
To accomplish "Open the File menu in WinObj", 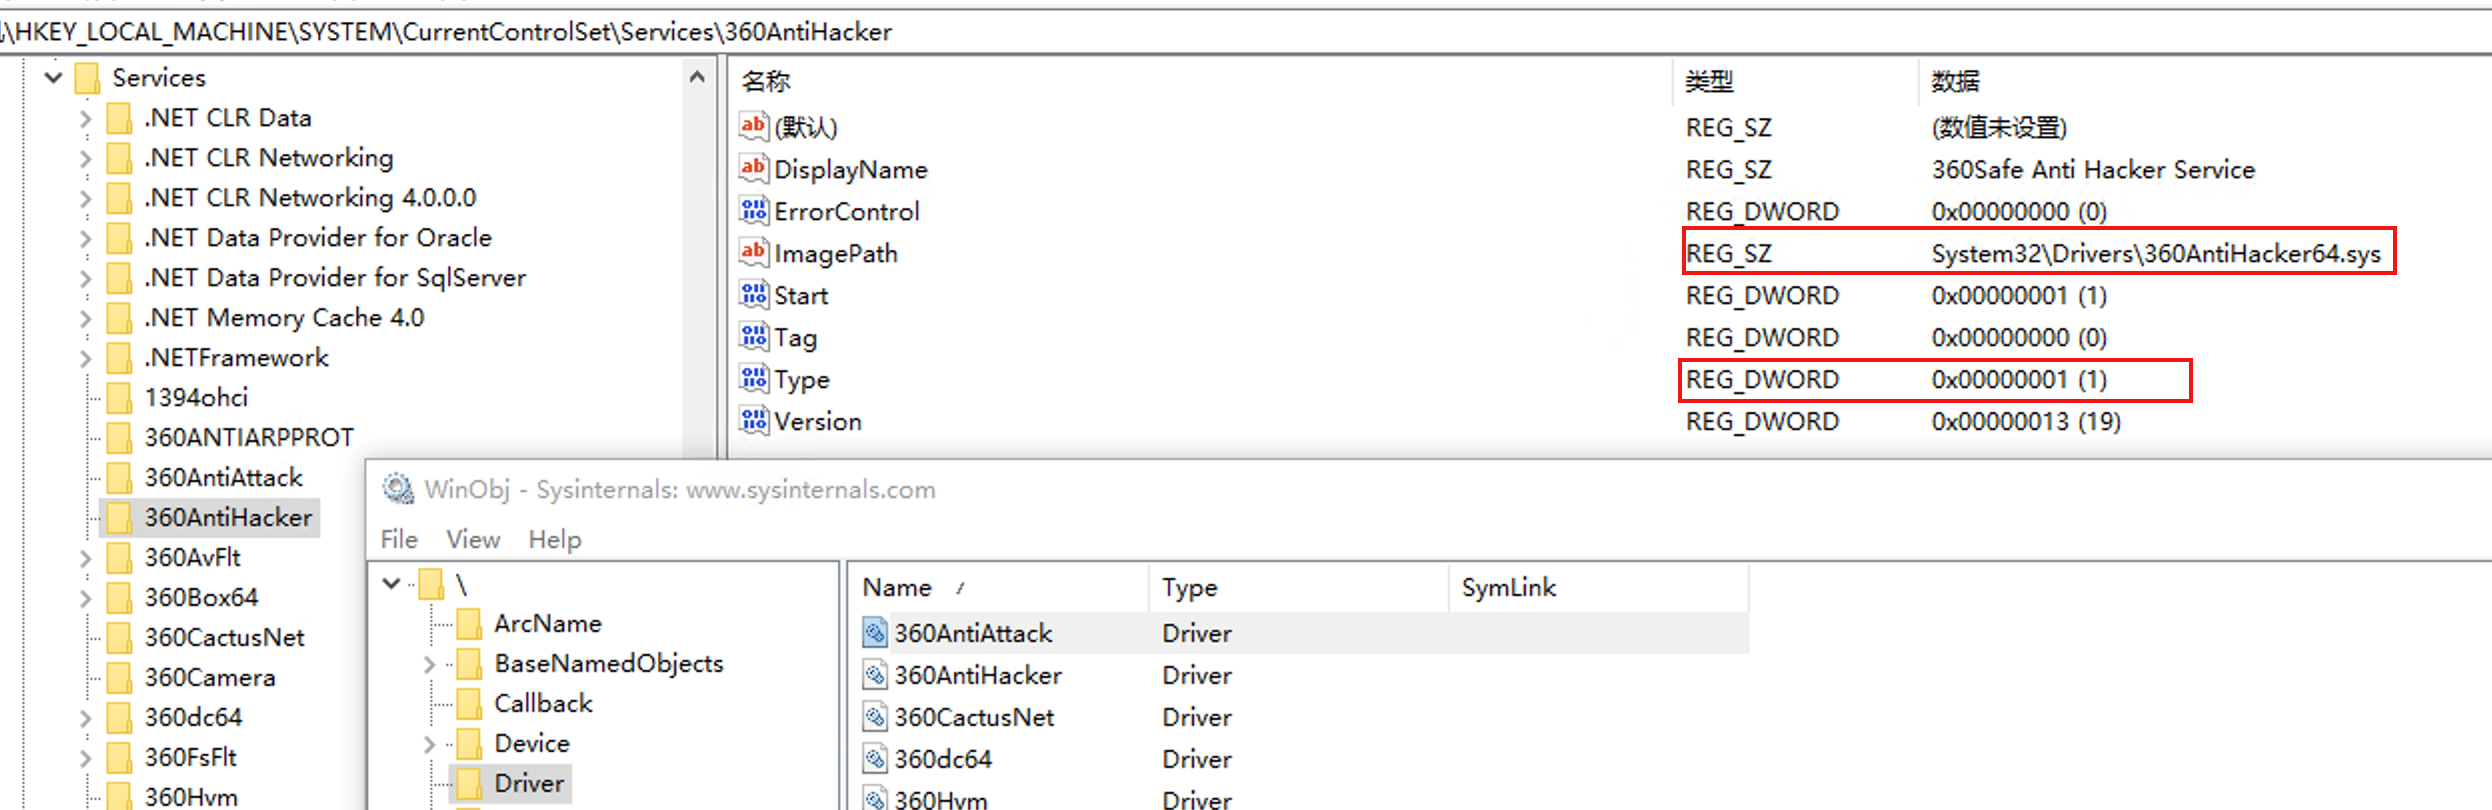I will [399, 539].
